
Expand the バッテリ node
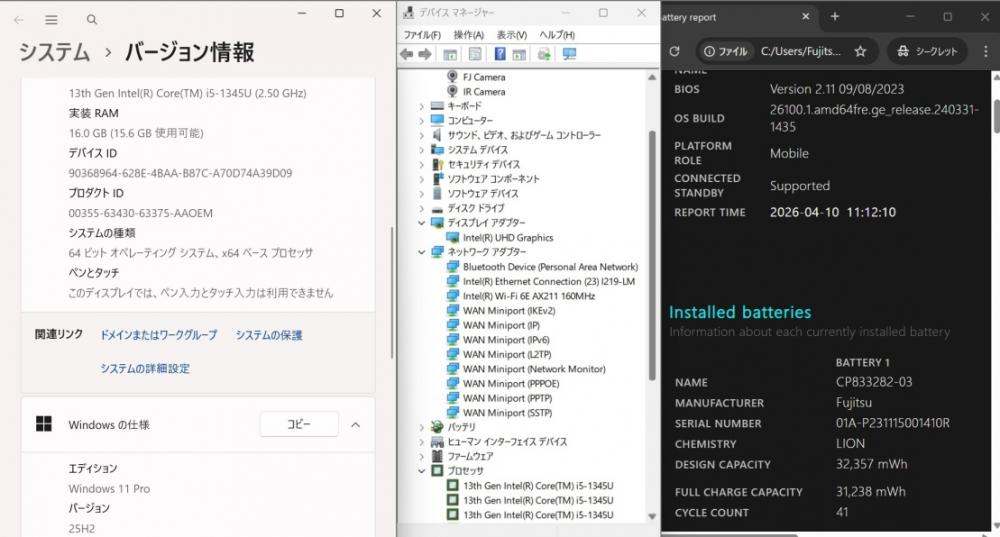422,427
